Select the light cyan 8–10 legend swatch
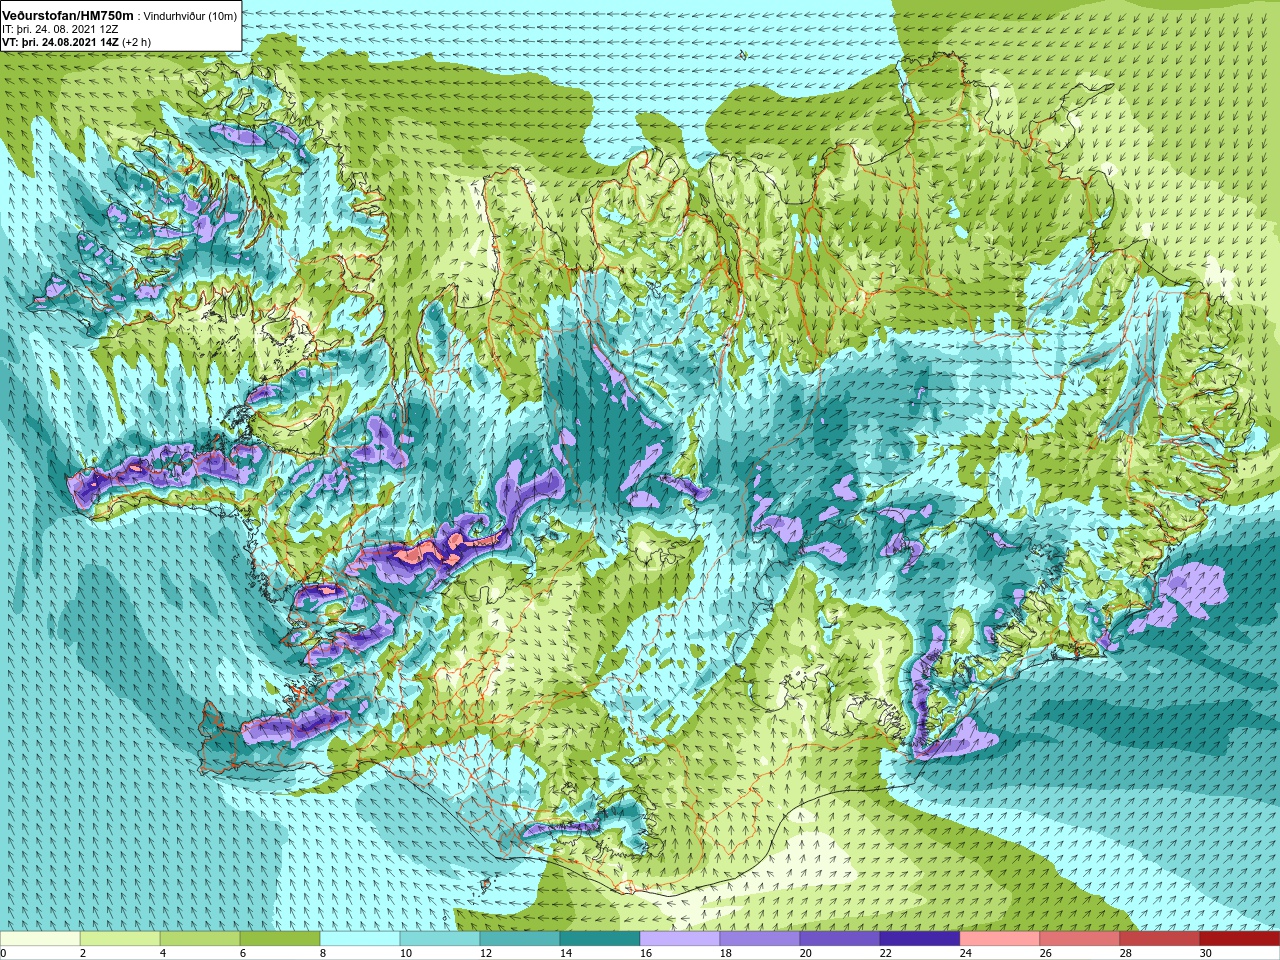Screen dimensions: 1280x960 (360, 939)
